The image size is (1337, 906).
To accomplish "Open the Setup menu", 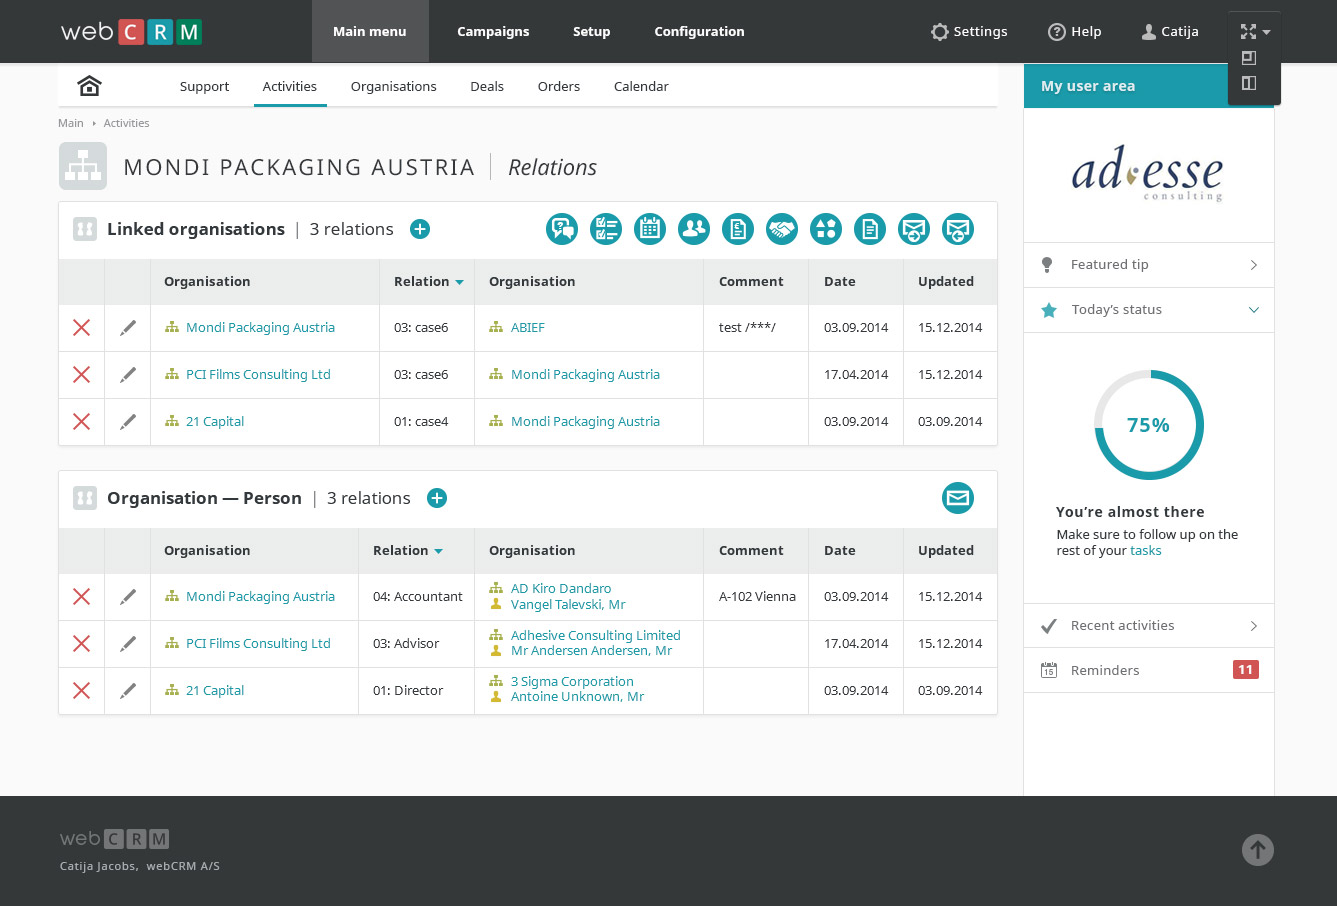I will point(591,31).
